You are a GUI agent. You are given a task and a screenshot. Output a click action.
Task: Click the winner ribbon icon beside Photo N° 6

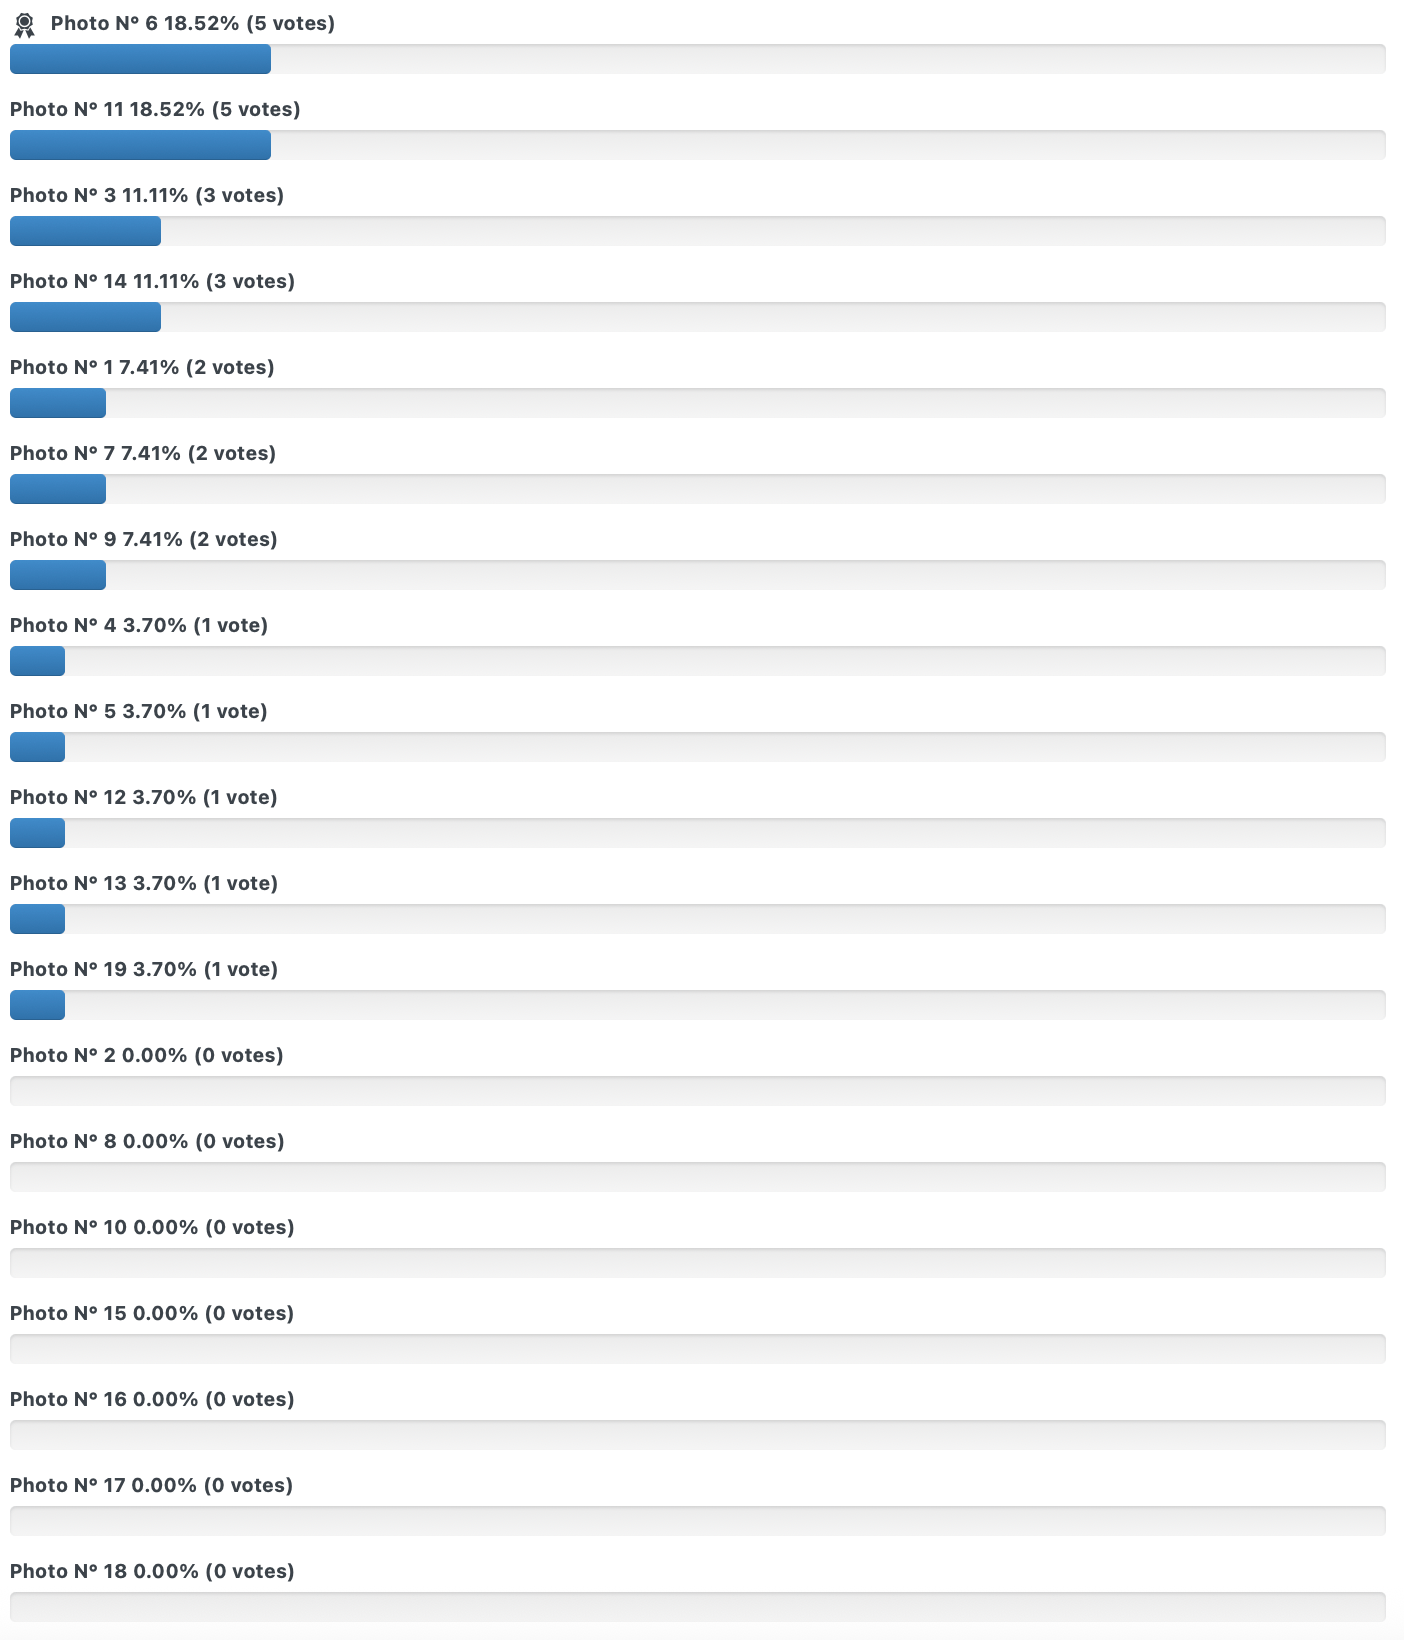click(x=25, y=25)
